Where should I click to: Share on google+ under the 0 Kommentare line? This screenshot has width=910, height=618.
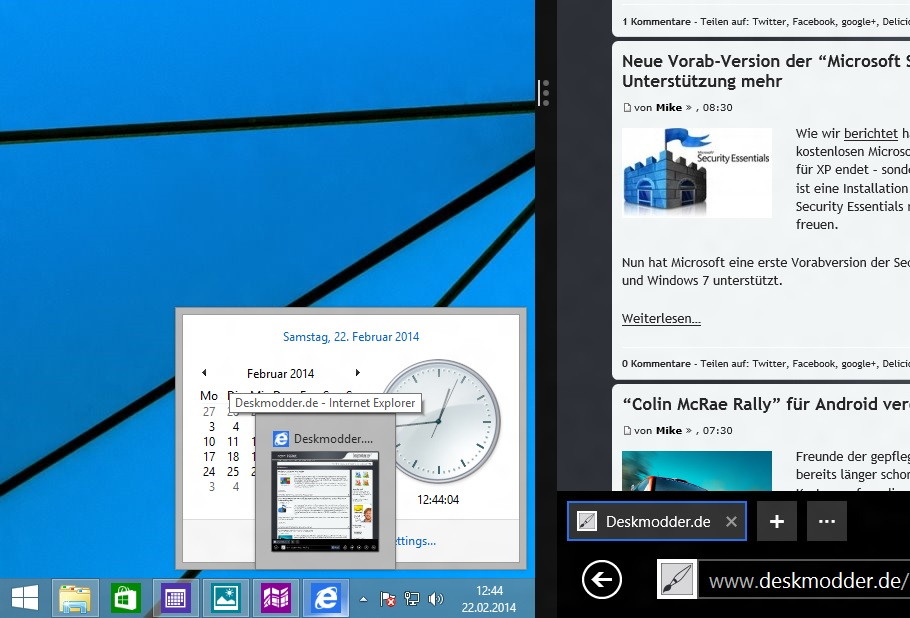[x=858, y=364]
